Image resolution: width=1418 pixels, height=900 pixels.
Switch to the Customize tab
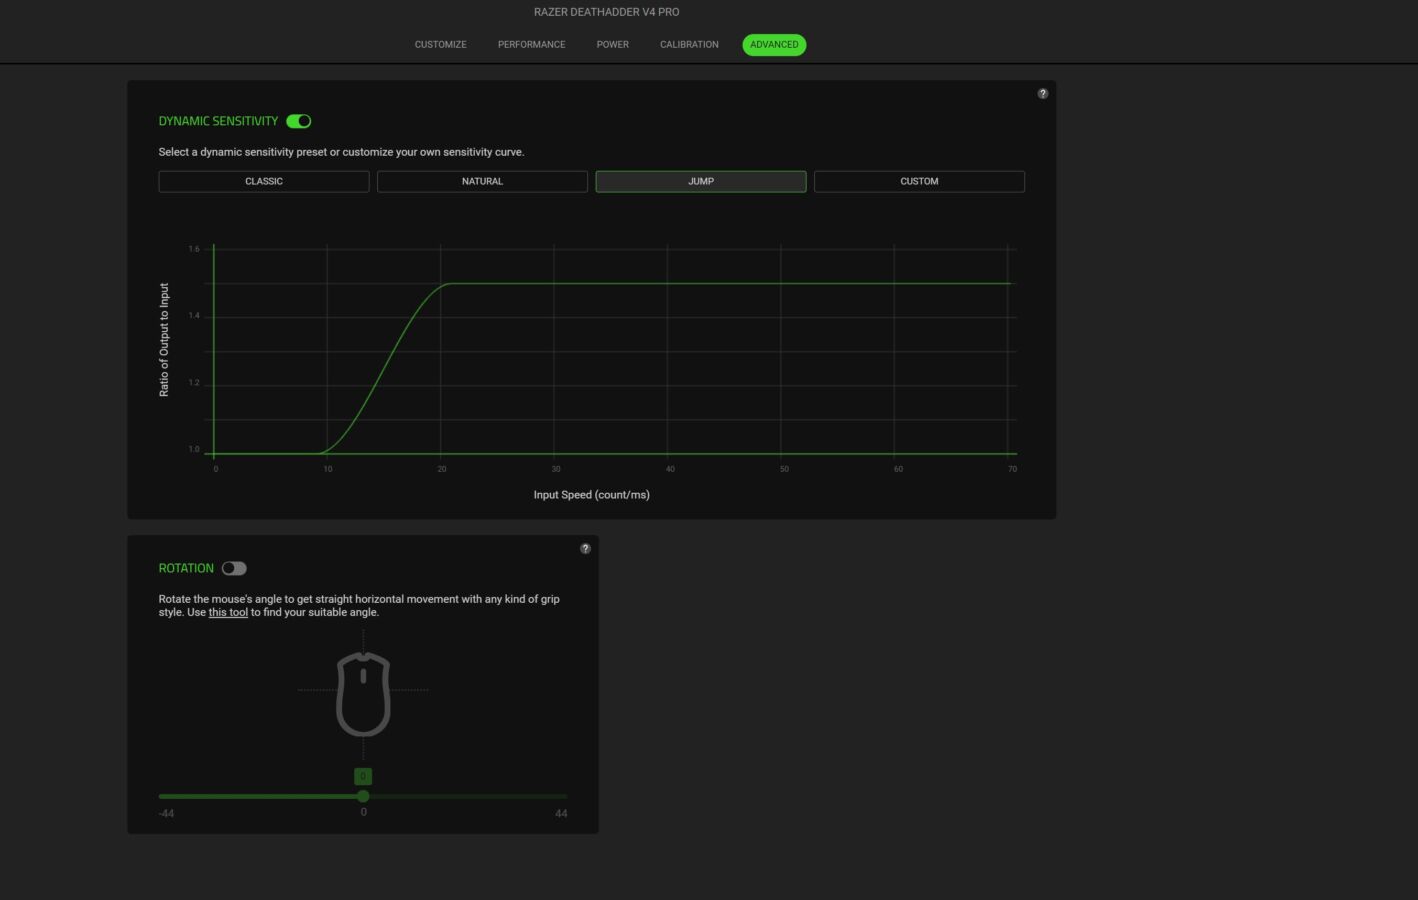pyautogui.click(x=441, y=44)
